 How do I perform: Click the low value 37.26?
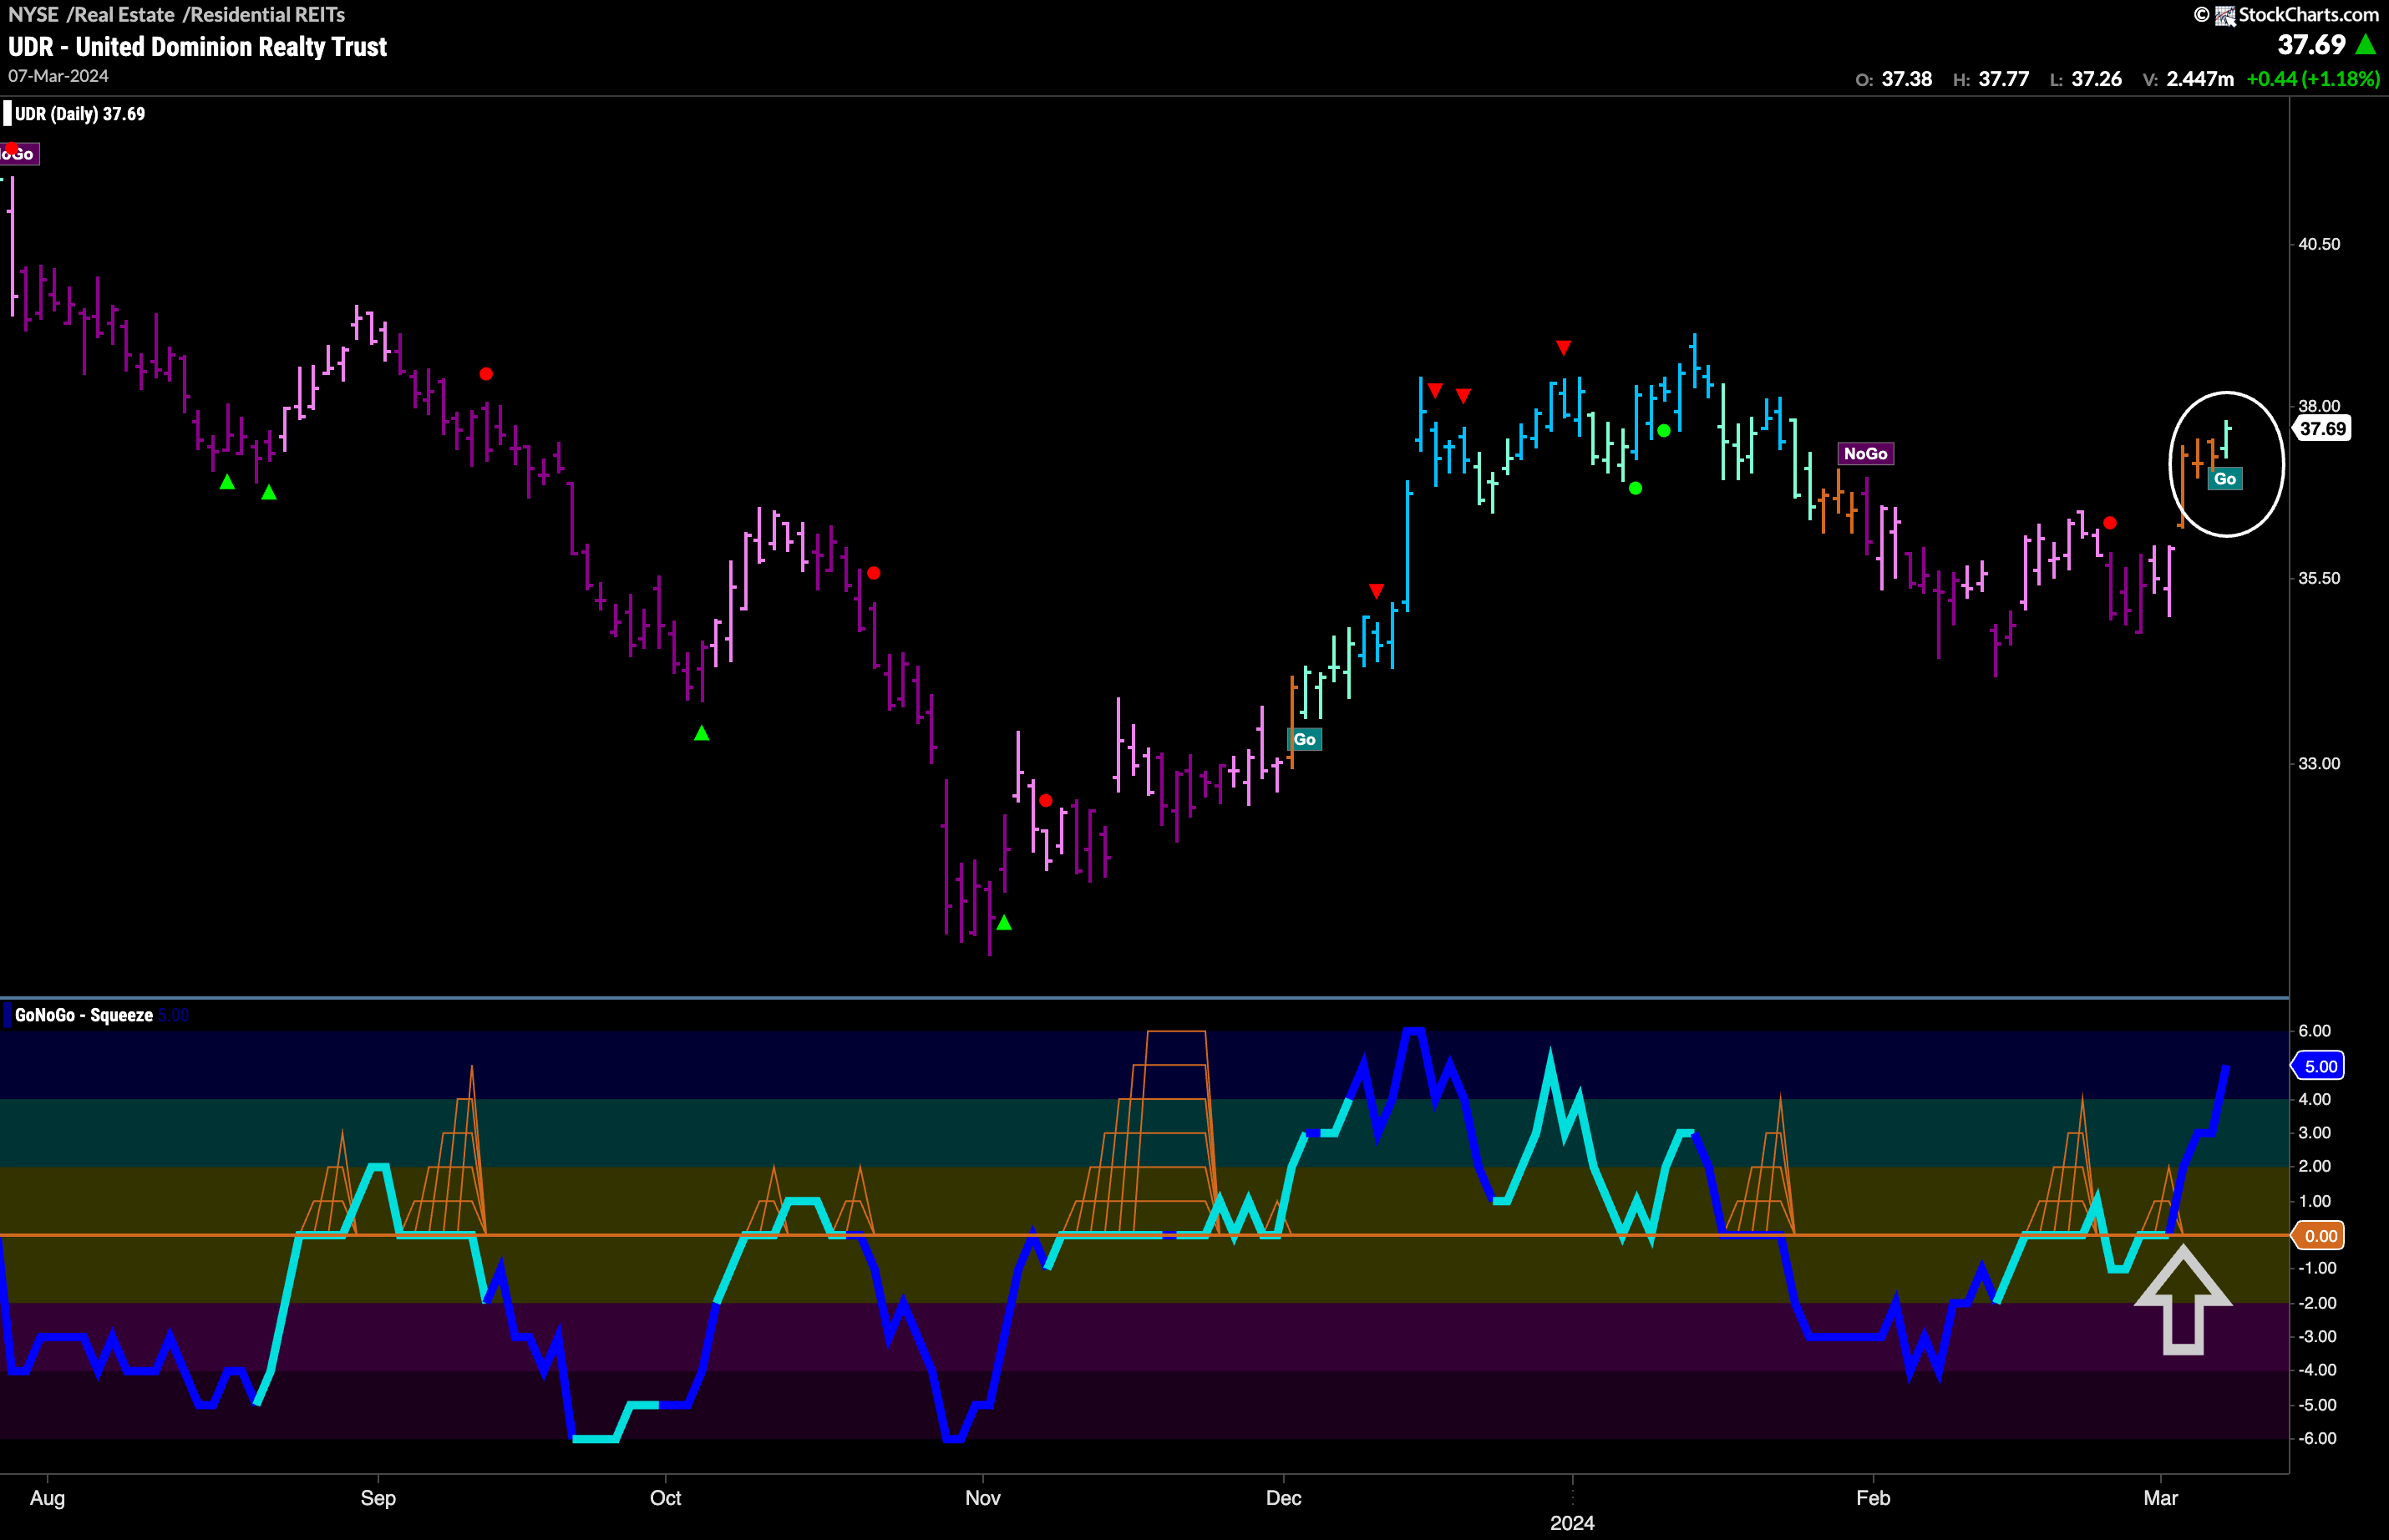pos(2097,79)
